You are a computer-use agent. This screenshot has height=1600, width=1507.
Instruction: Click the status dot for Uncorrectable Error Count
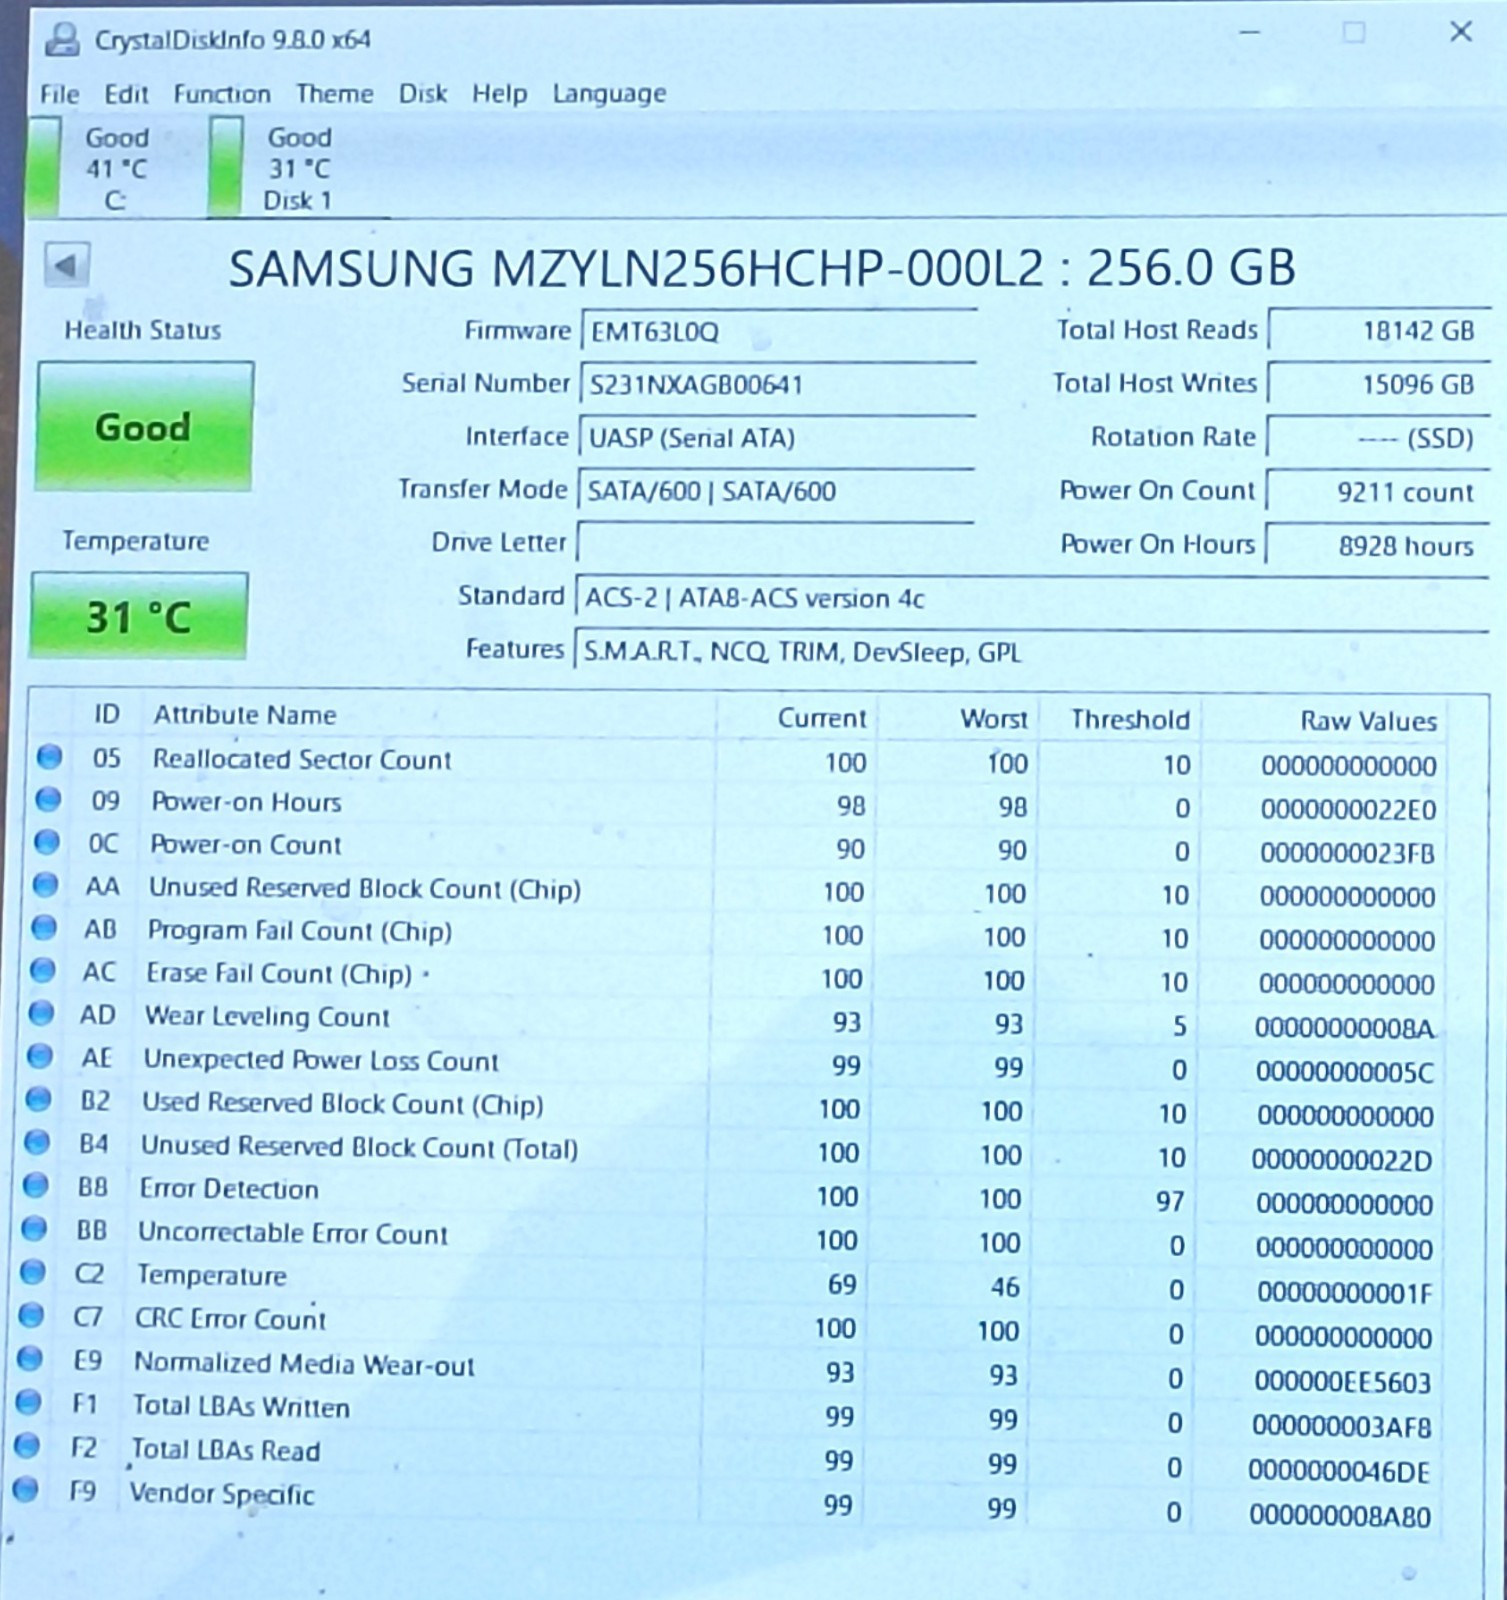(x=34, y=1228)
